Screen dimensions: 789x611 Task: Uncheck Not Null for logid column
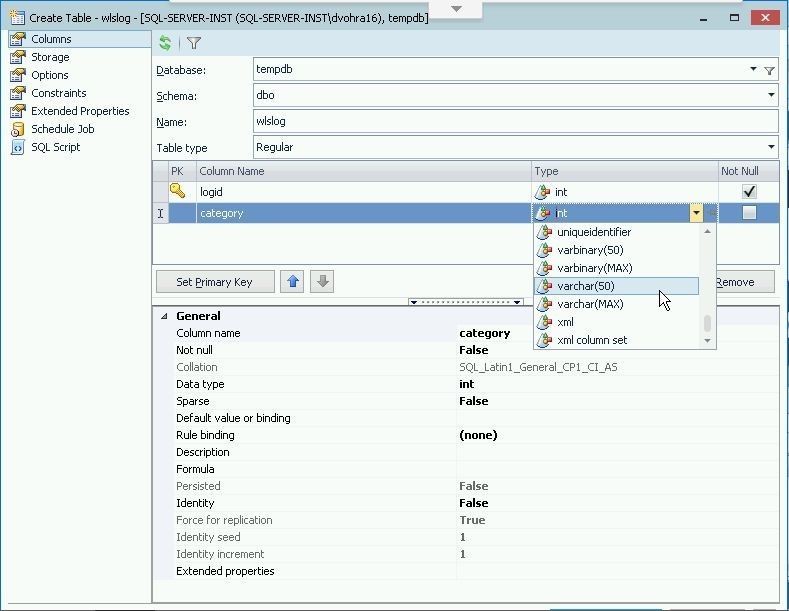(x=749, y=191)
